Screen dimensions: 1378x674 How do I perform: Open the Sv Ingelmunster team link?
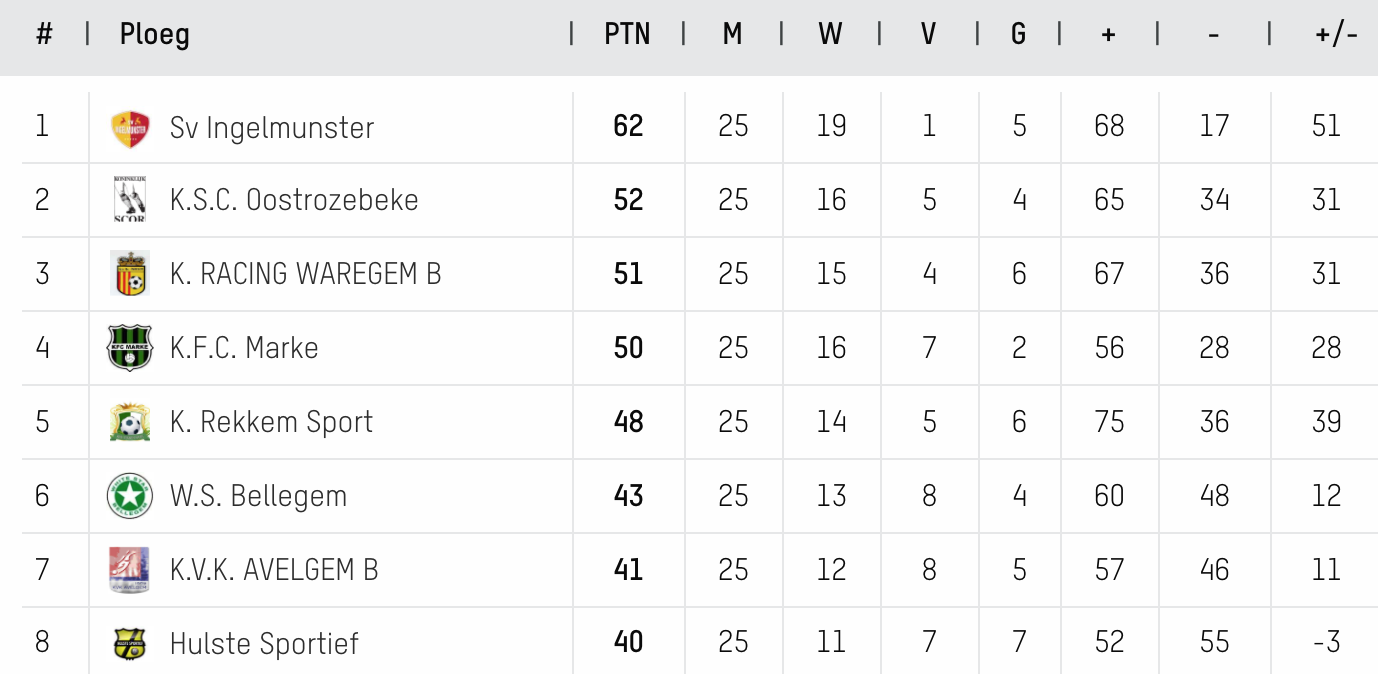[272, 128]
